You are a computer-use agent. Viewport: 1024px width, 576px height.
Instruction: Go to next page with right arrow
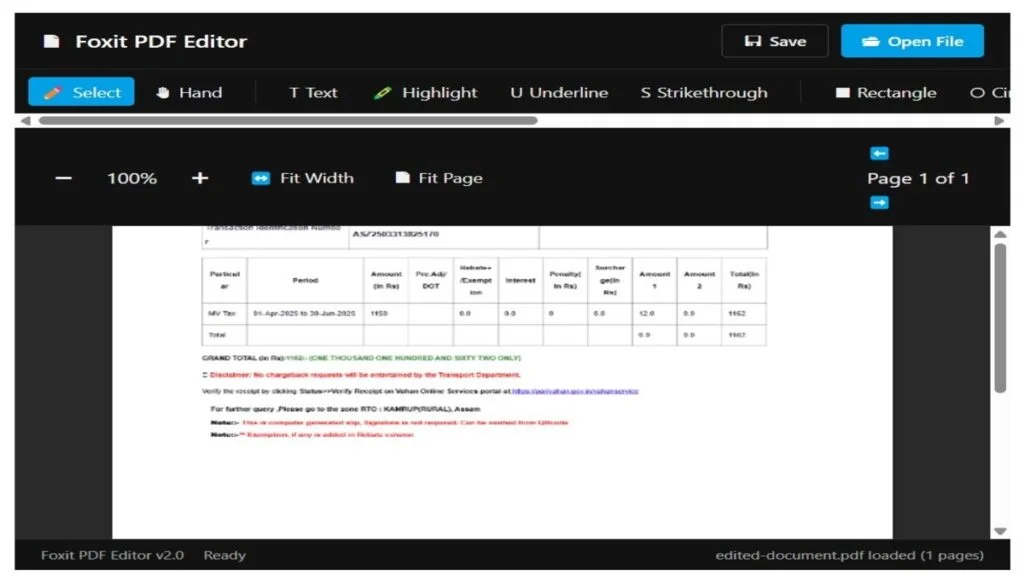[x=879, y=202]
